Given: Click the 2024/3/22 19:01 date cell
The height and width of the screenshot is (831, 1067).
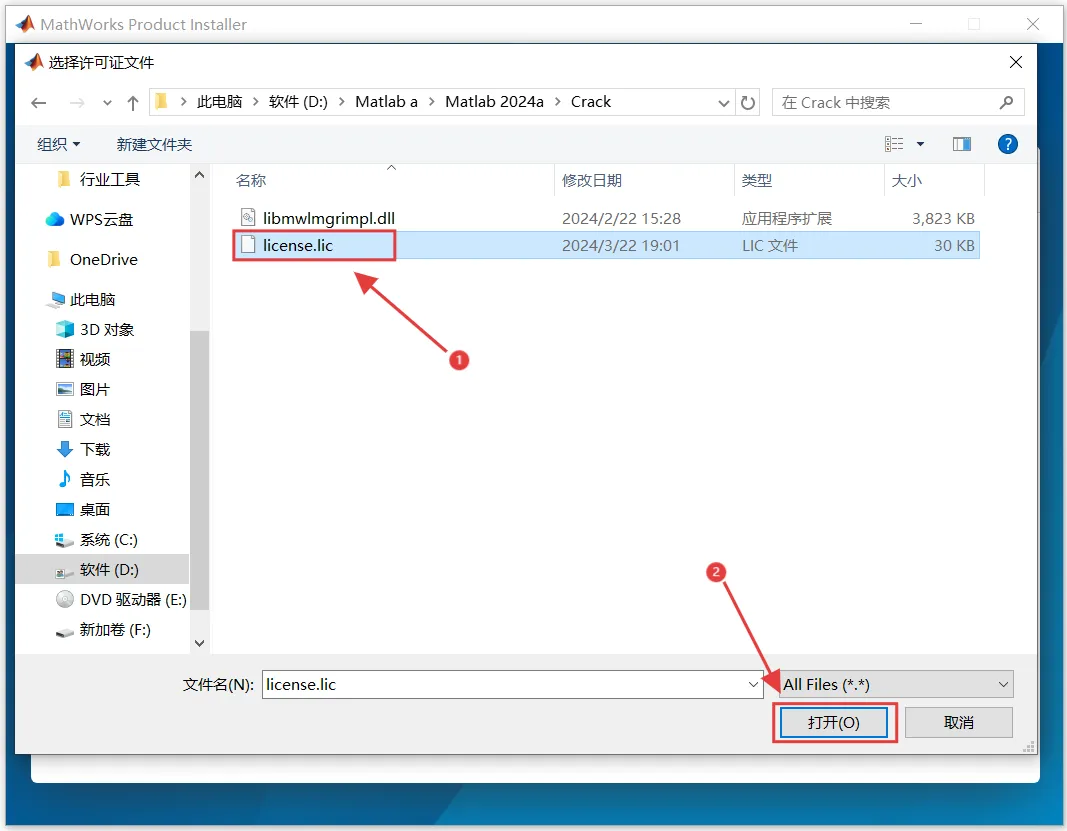Looking at the screenshot, I should 621,246.
